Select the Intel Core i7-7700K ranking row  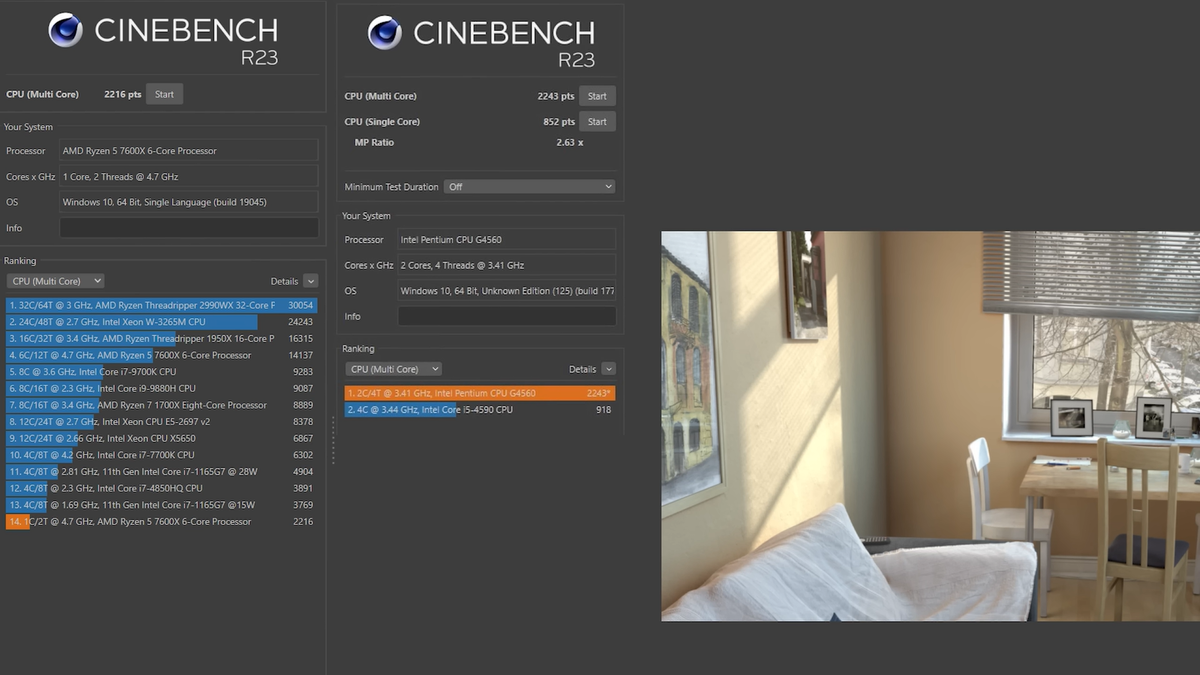point(161,455)
